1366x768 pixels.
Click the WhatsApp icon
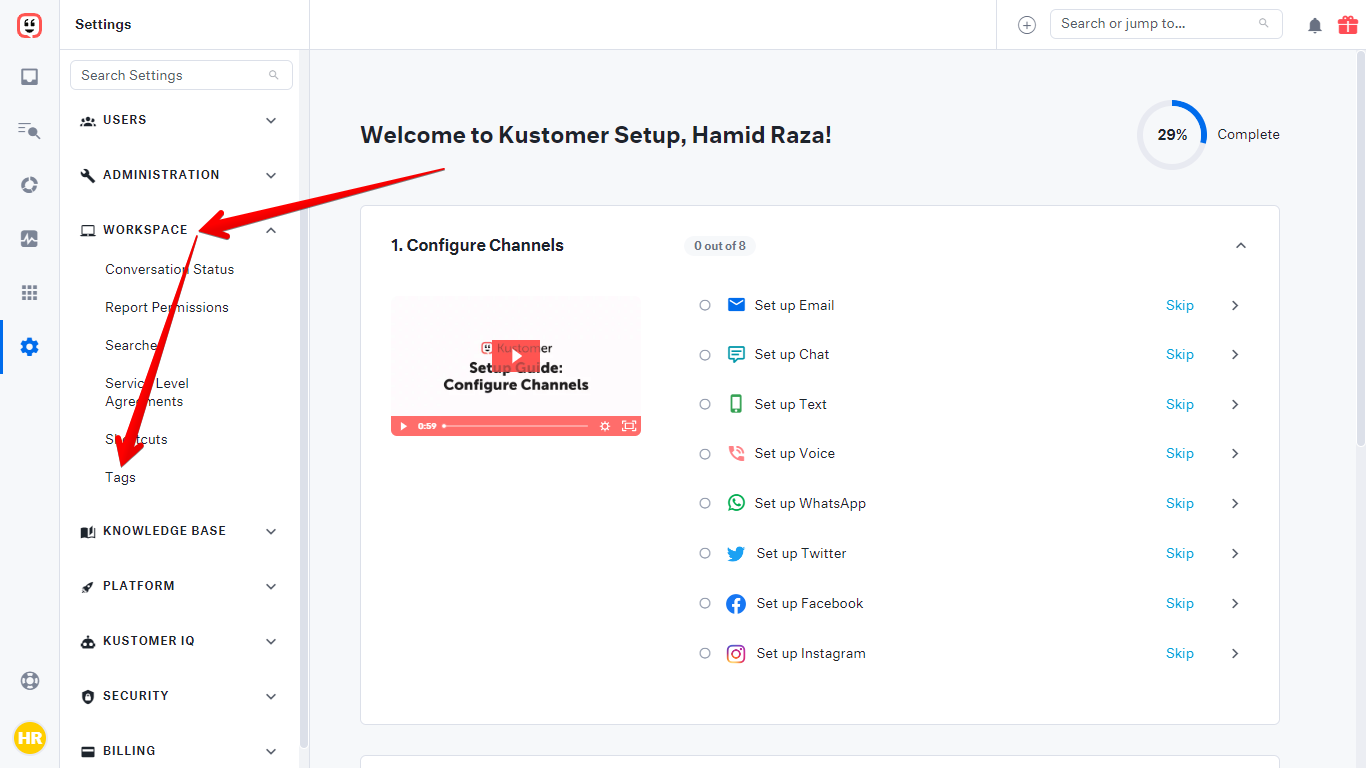point(736,503)
